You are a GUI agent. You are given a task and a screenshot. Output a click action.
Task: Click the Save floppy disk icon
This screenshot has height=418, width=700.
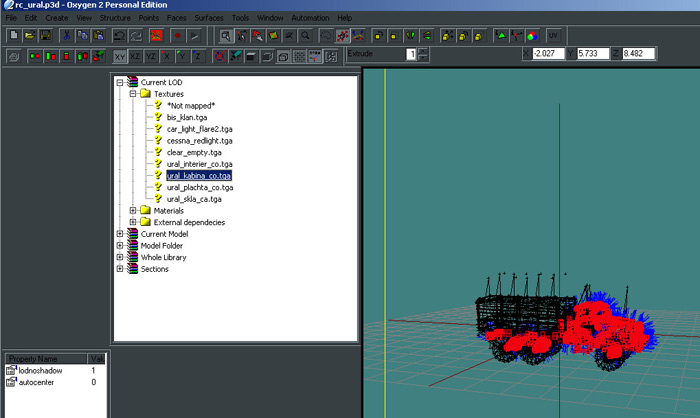[x=45, y=36]
